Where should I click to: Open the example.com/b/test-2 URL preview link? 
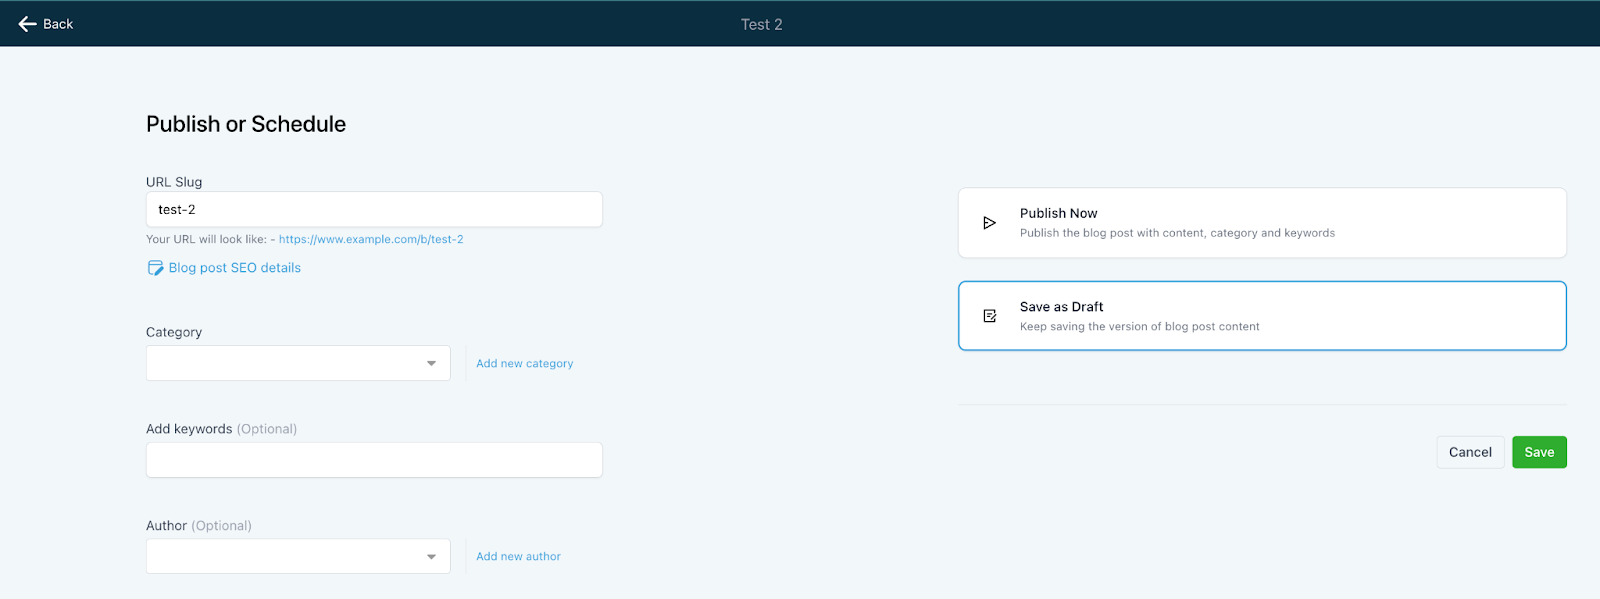[x=371, y=239]
